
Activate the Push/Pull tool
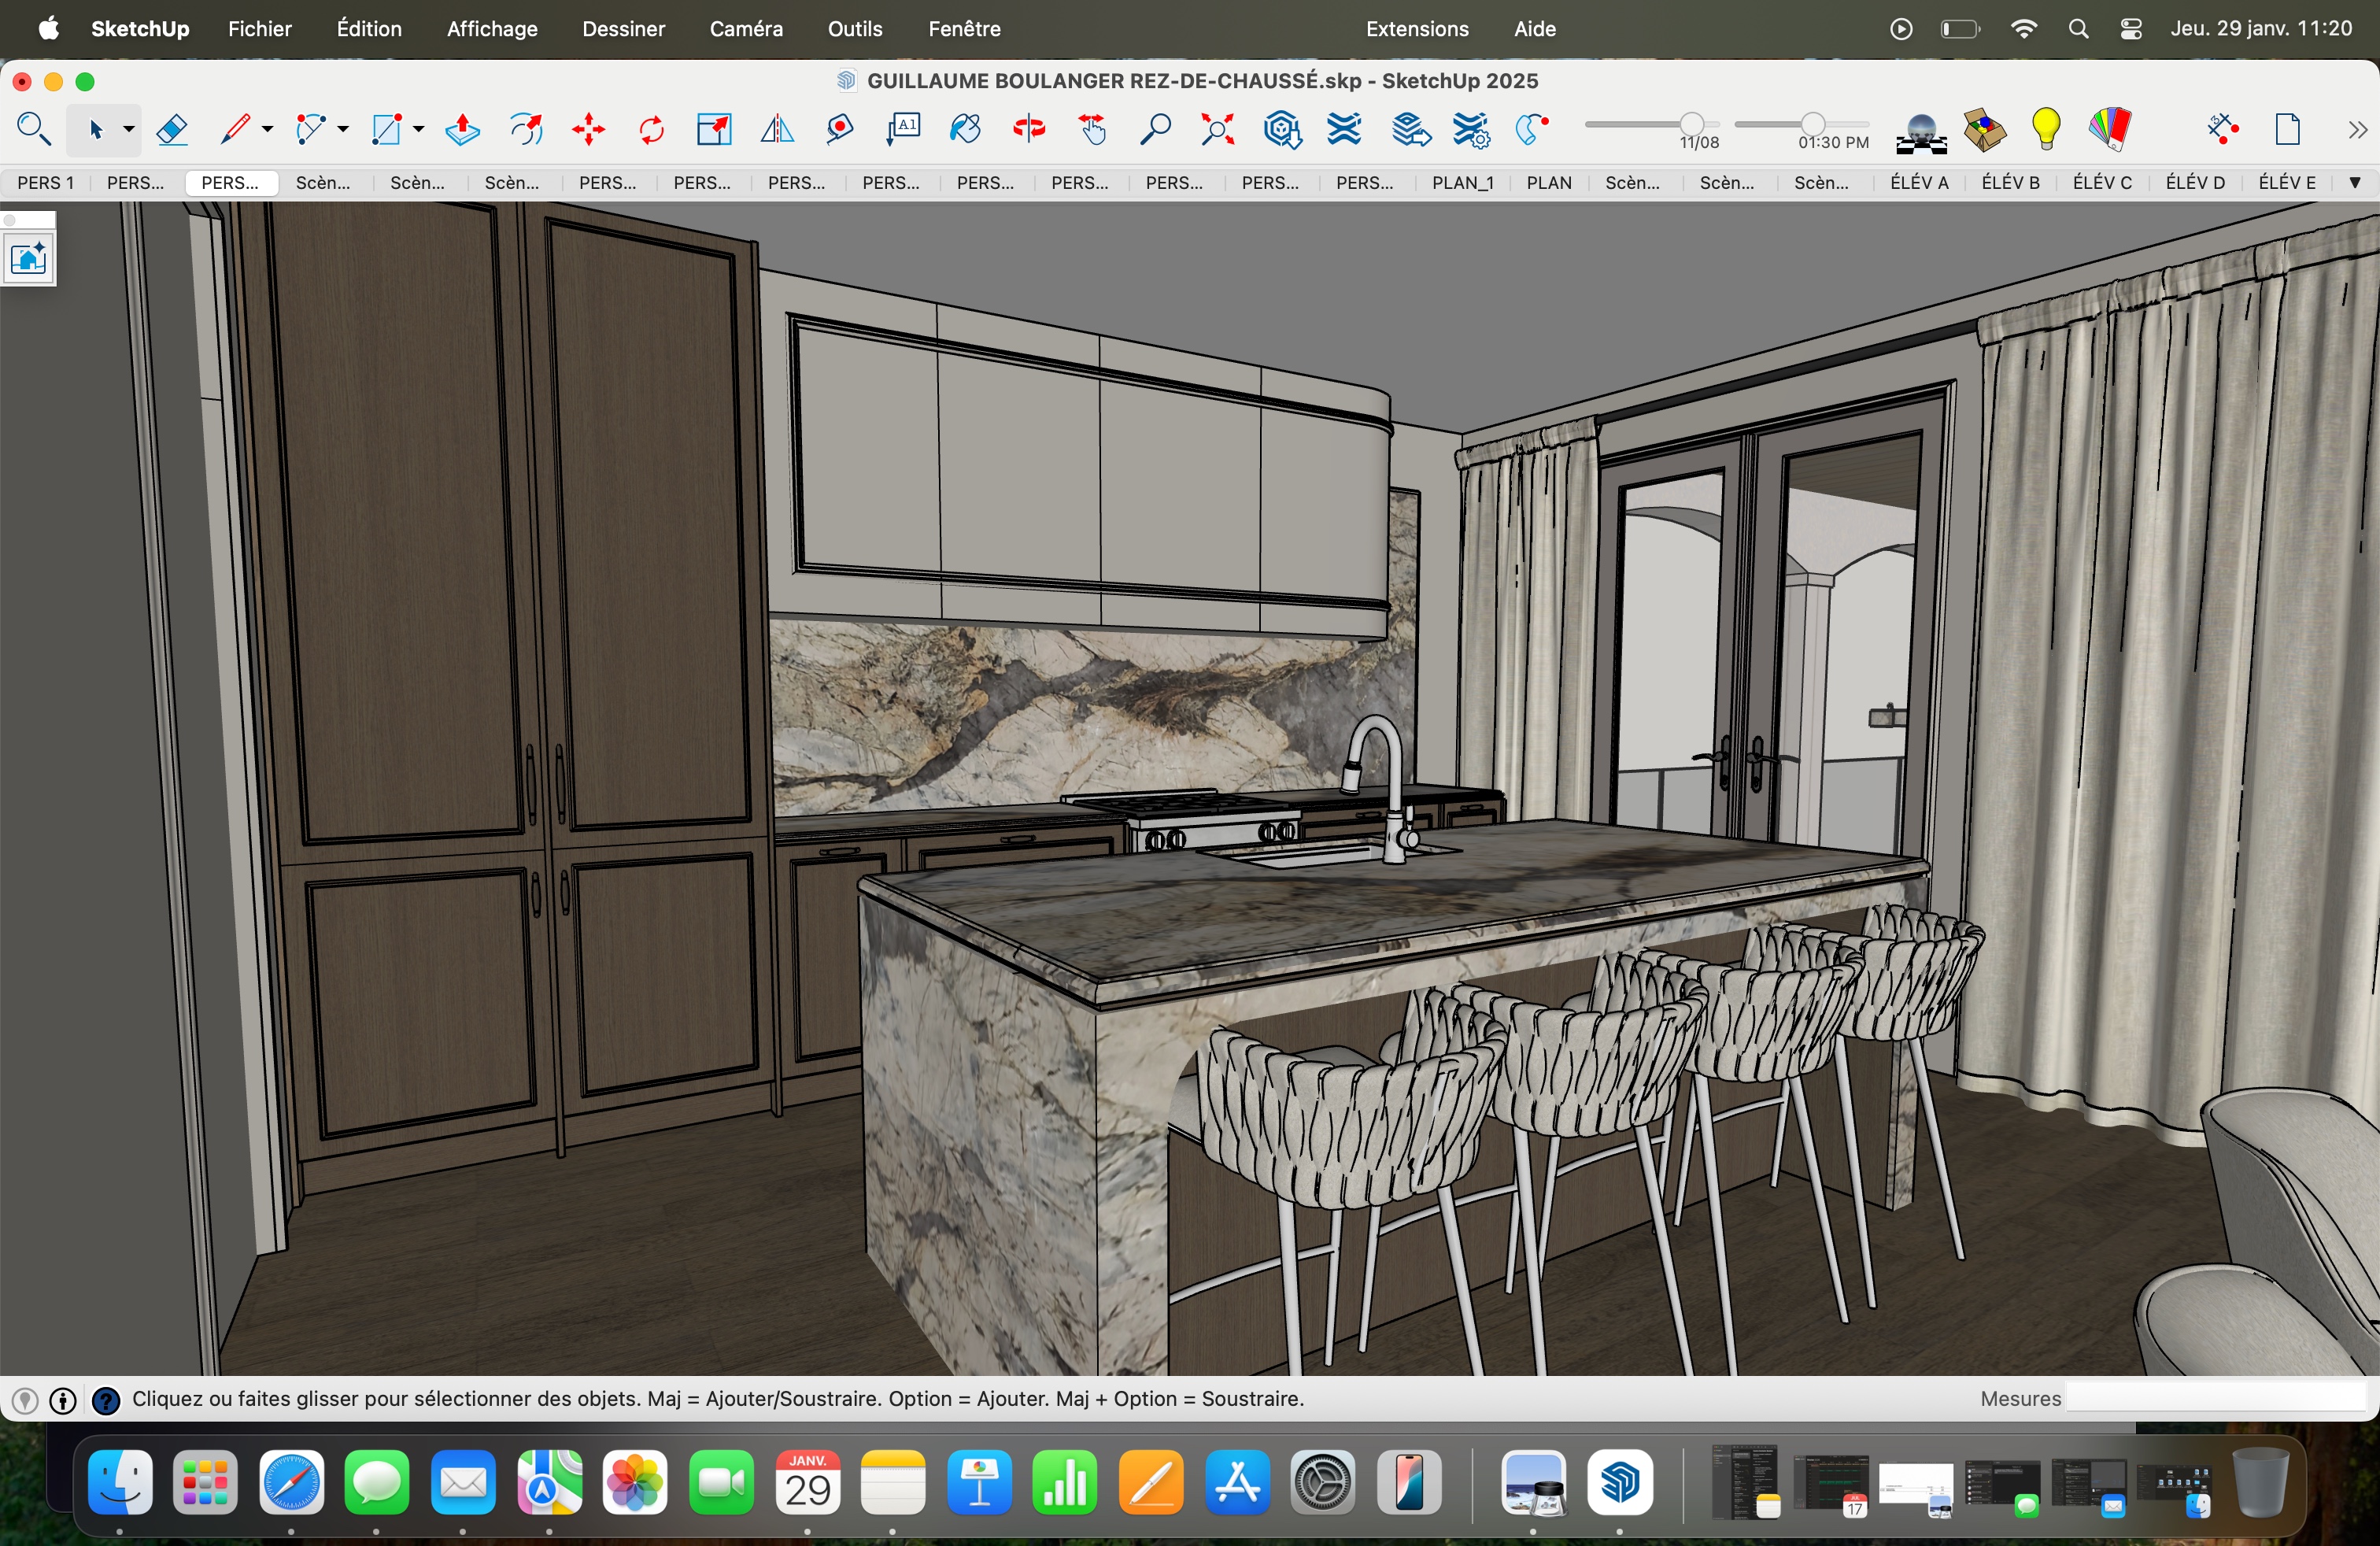[462, 130]
